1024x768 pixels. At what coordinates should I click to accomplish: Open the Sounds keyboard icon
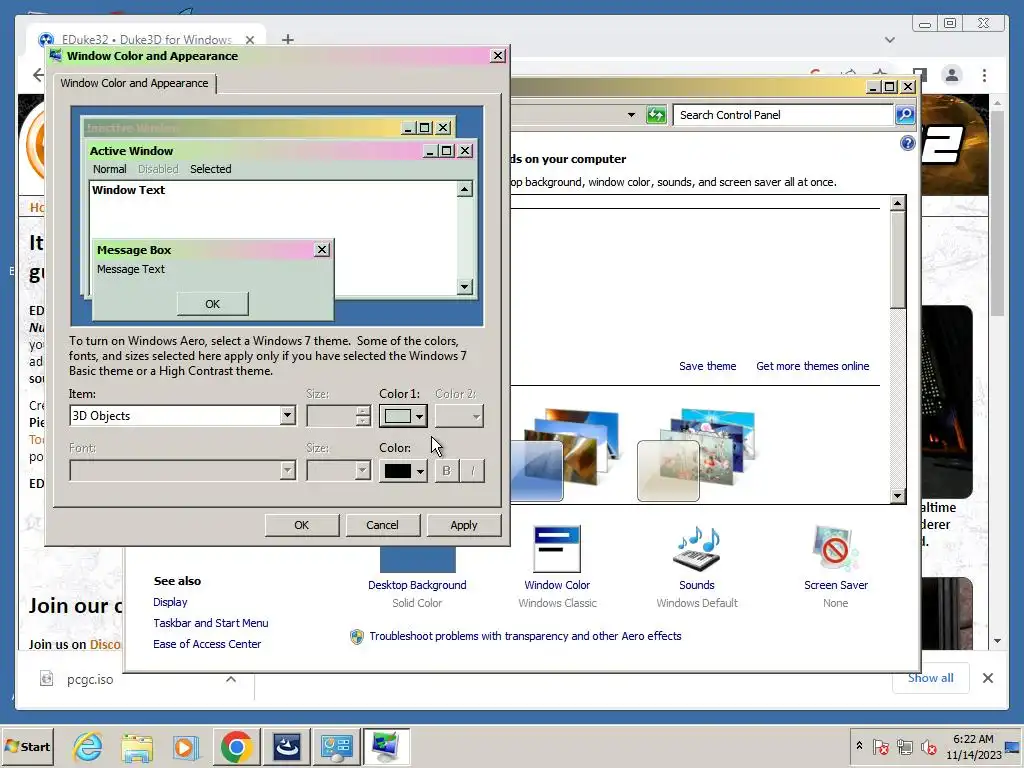coord(697,549)
